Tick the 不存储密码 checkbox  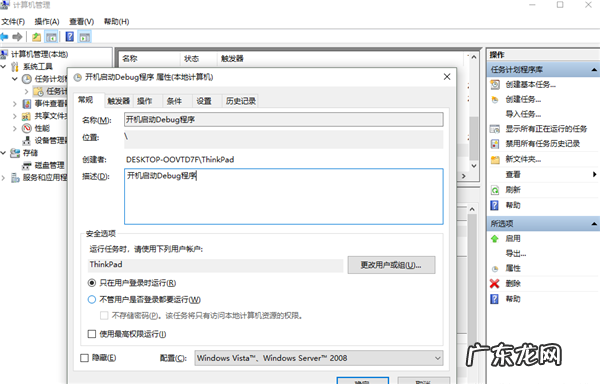pyautogui.click(x=104, y=316)
